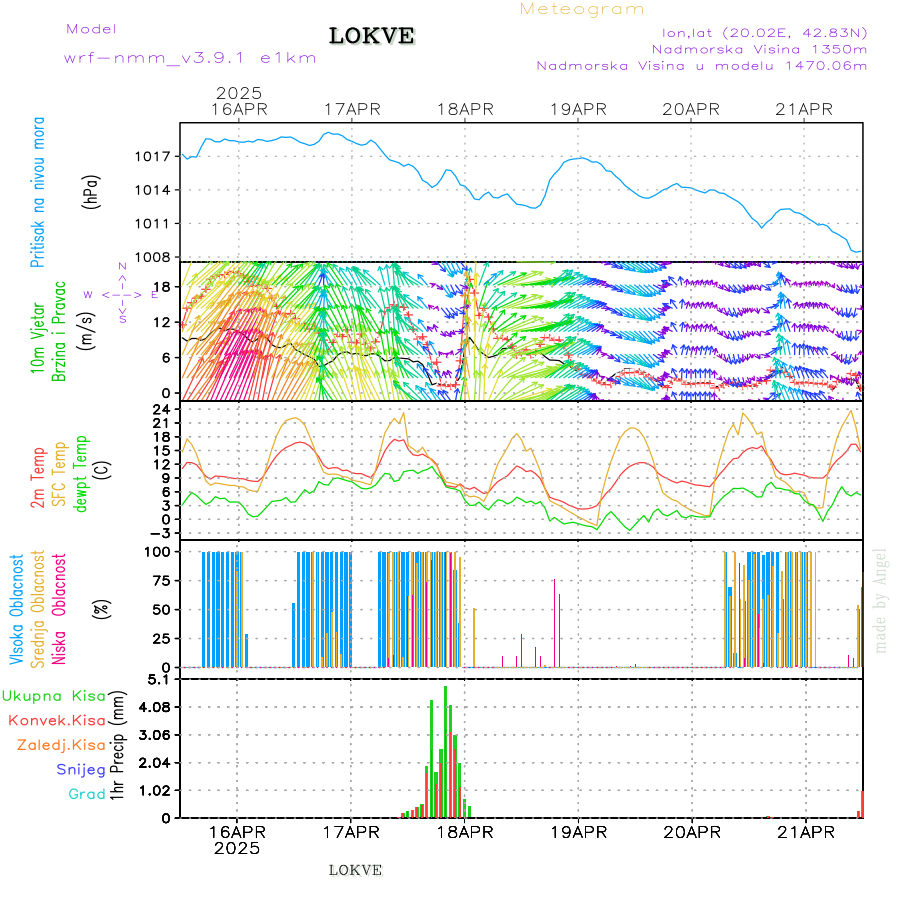This screenshot has width=900, height=900.
Task: Select 18APR below the precipitation chart
Action: tap(465, 832)
